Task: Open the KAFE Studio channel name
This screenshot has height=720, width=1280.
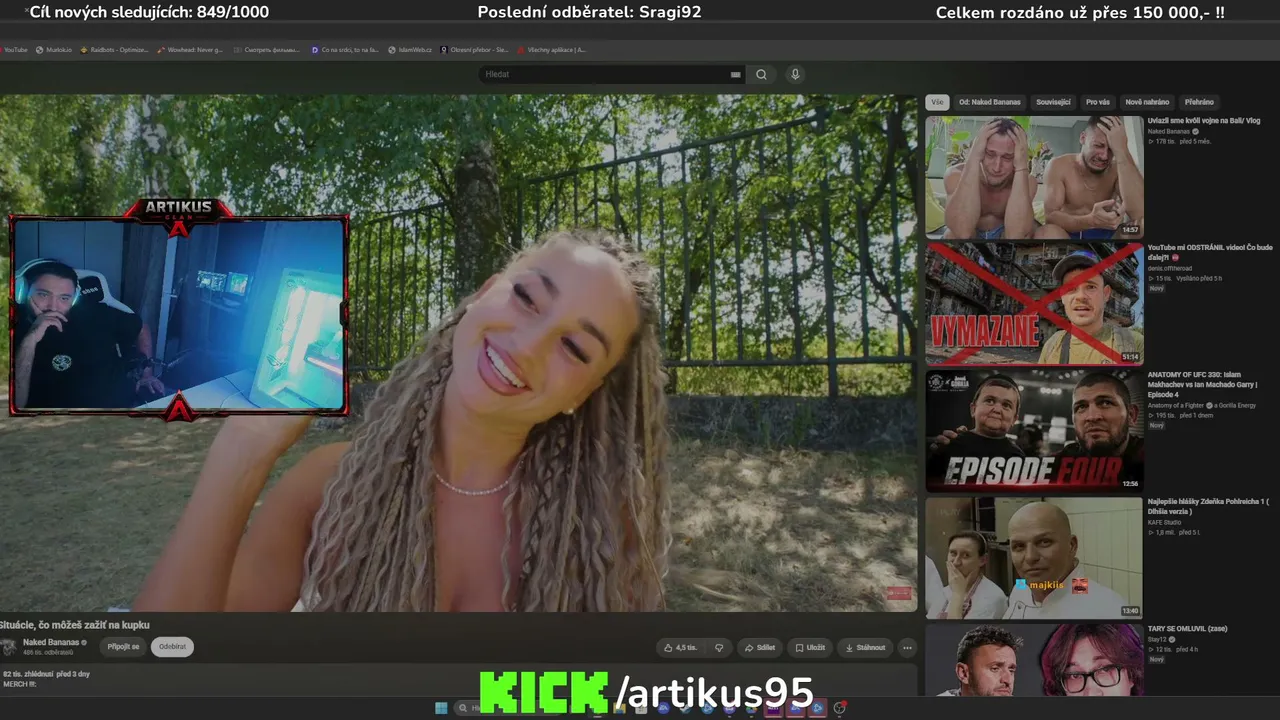Action: 1164,522
